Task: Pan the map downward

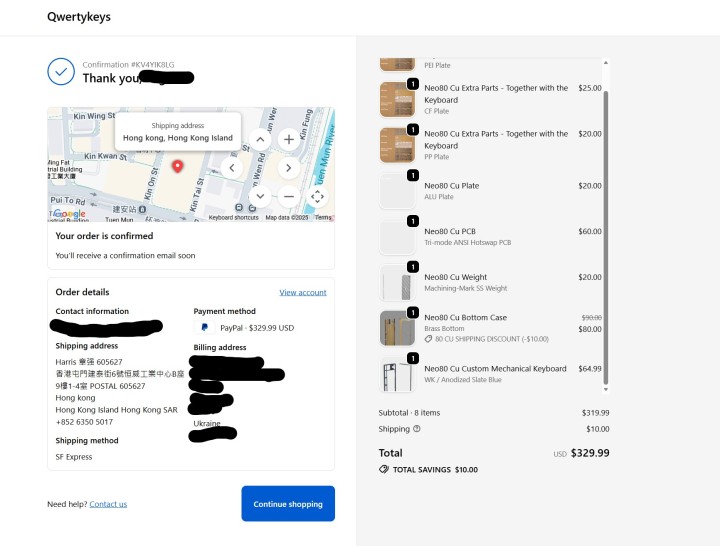Action: [260, 197]
